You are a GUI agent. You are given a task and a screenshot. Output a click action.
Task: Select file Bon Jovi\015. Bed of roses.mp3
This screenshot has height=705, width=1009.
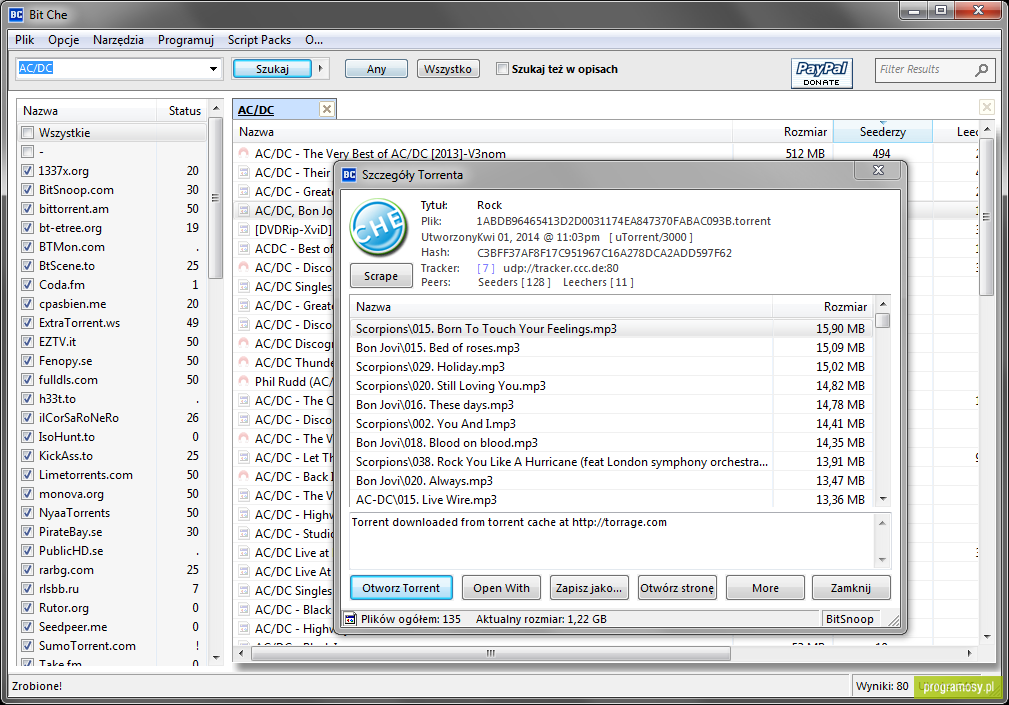(x=561, y=348)
